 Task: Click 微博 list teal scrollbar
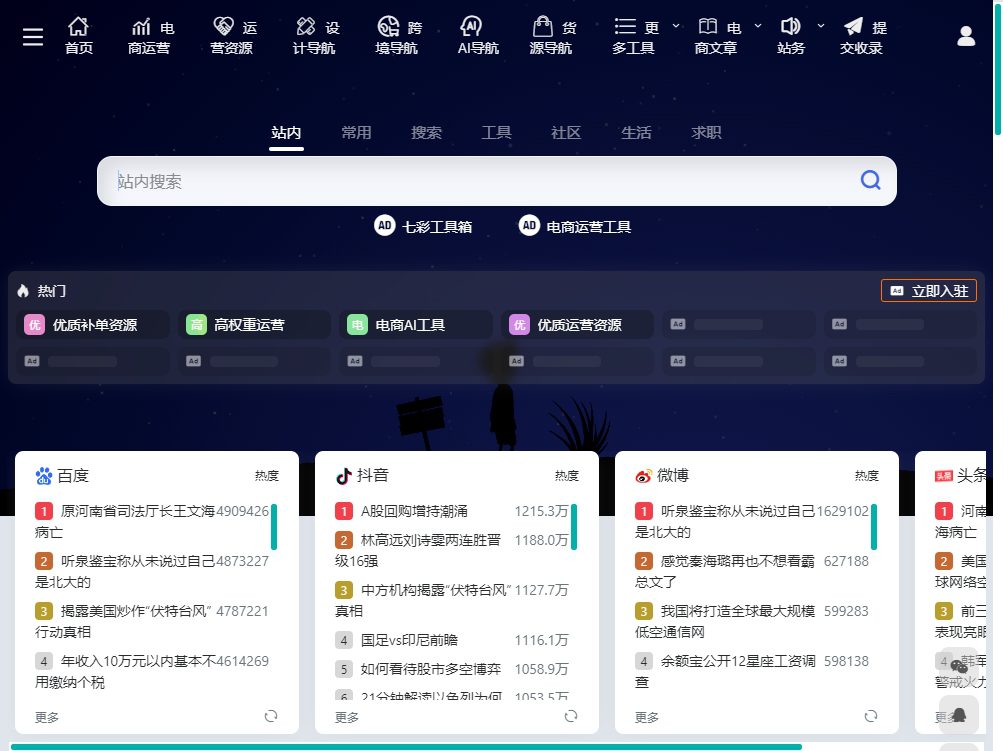coord(874,527)
